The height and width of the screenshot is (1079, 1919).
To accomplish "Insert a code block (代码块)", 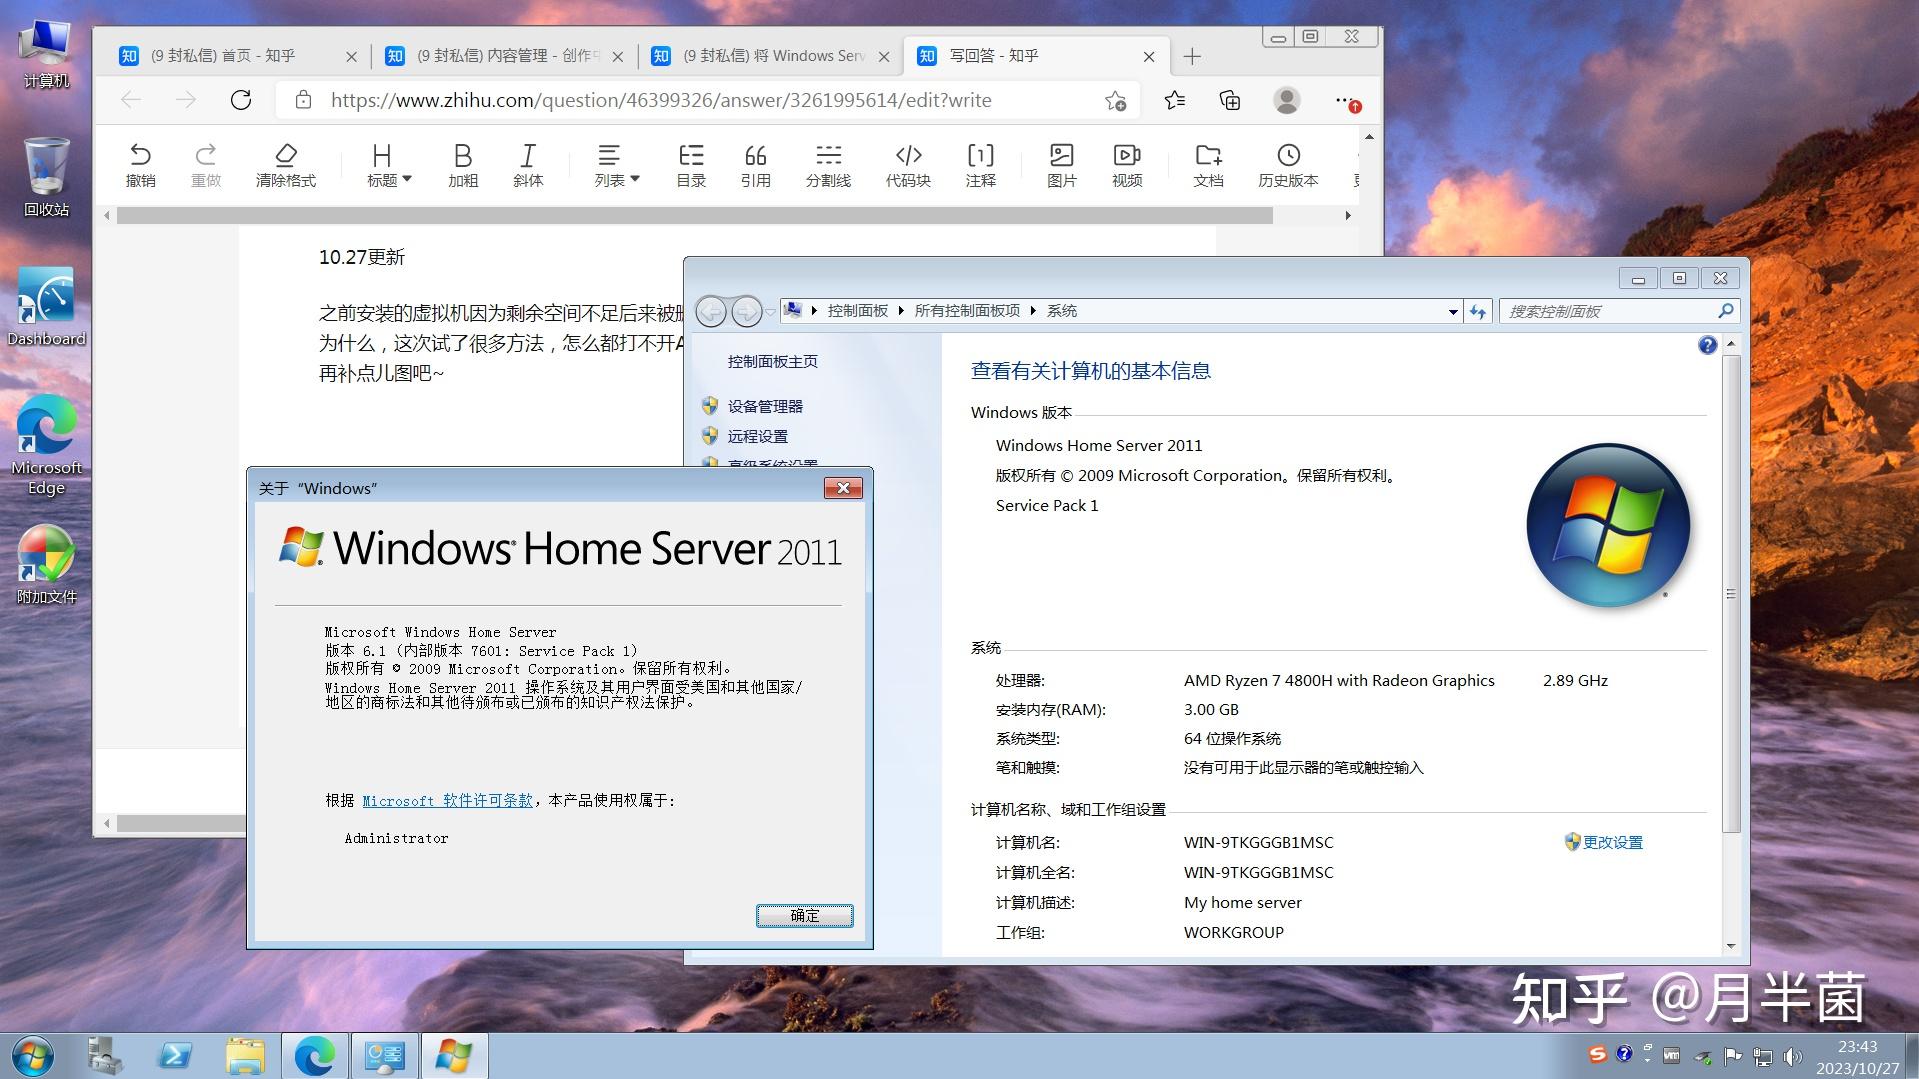I will 908,165.
